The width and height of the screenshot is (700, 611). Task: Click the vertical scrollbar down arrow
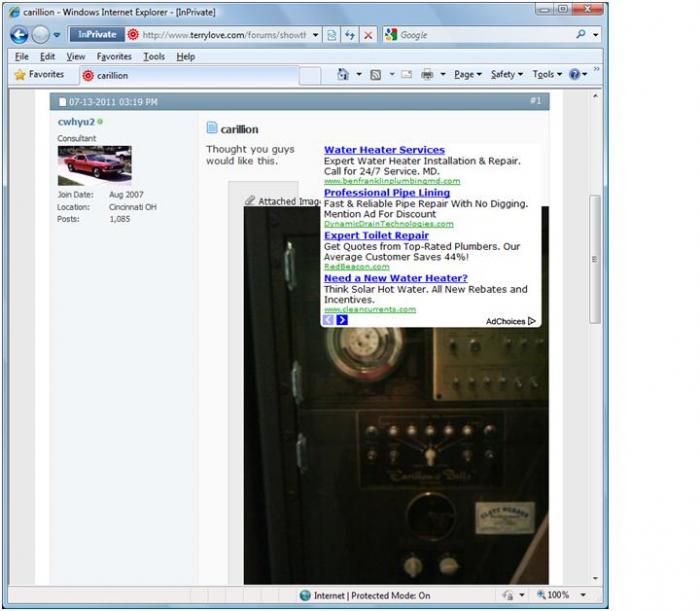(596, 578)
